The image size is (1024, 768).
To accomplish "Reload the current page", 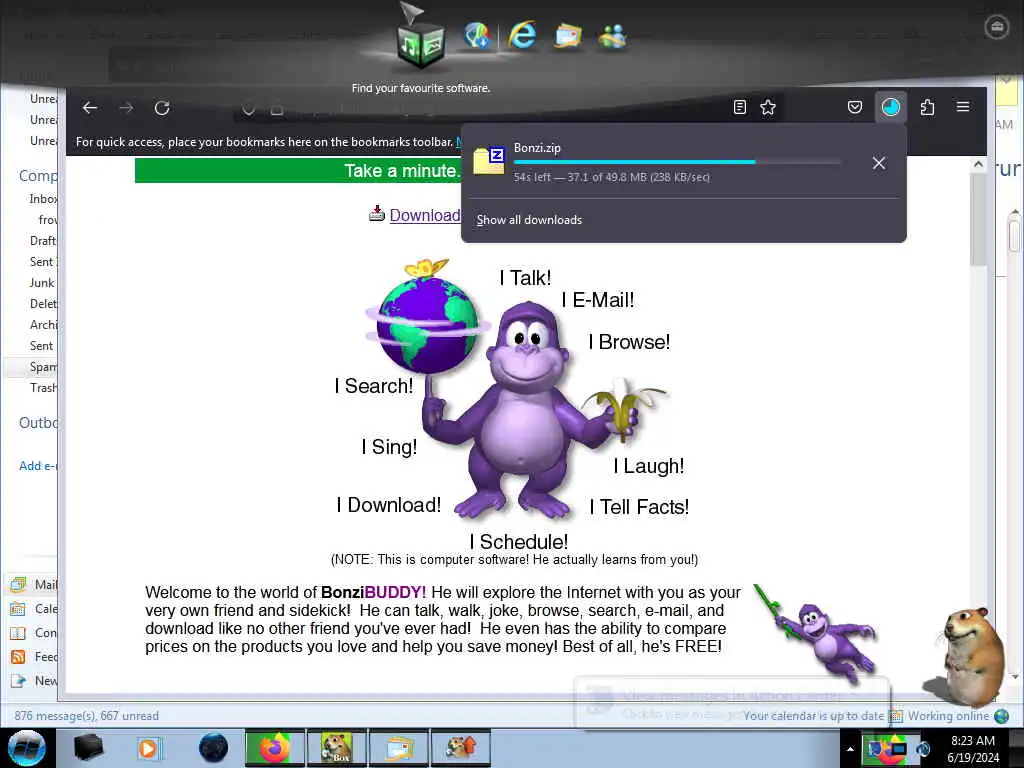I will pos(162,108).
